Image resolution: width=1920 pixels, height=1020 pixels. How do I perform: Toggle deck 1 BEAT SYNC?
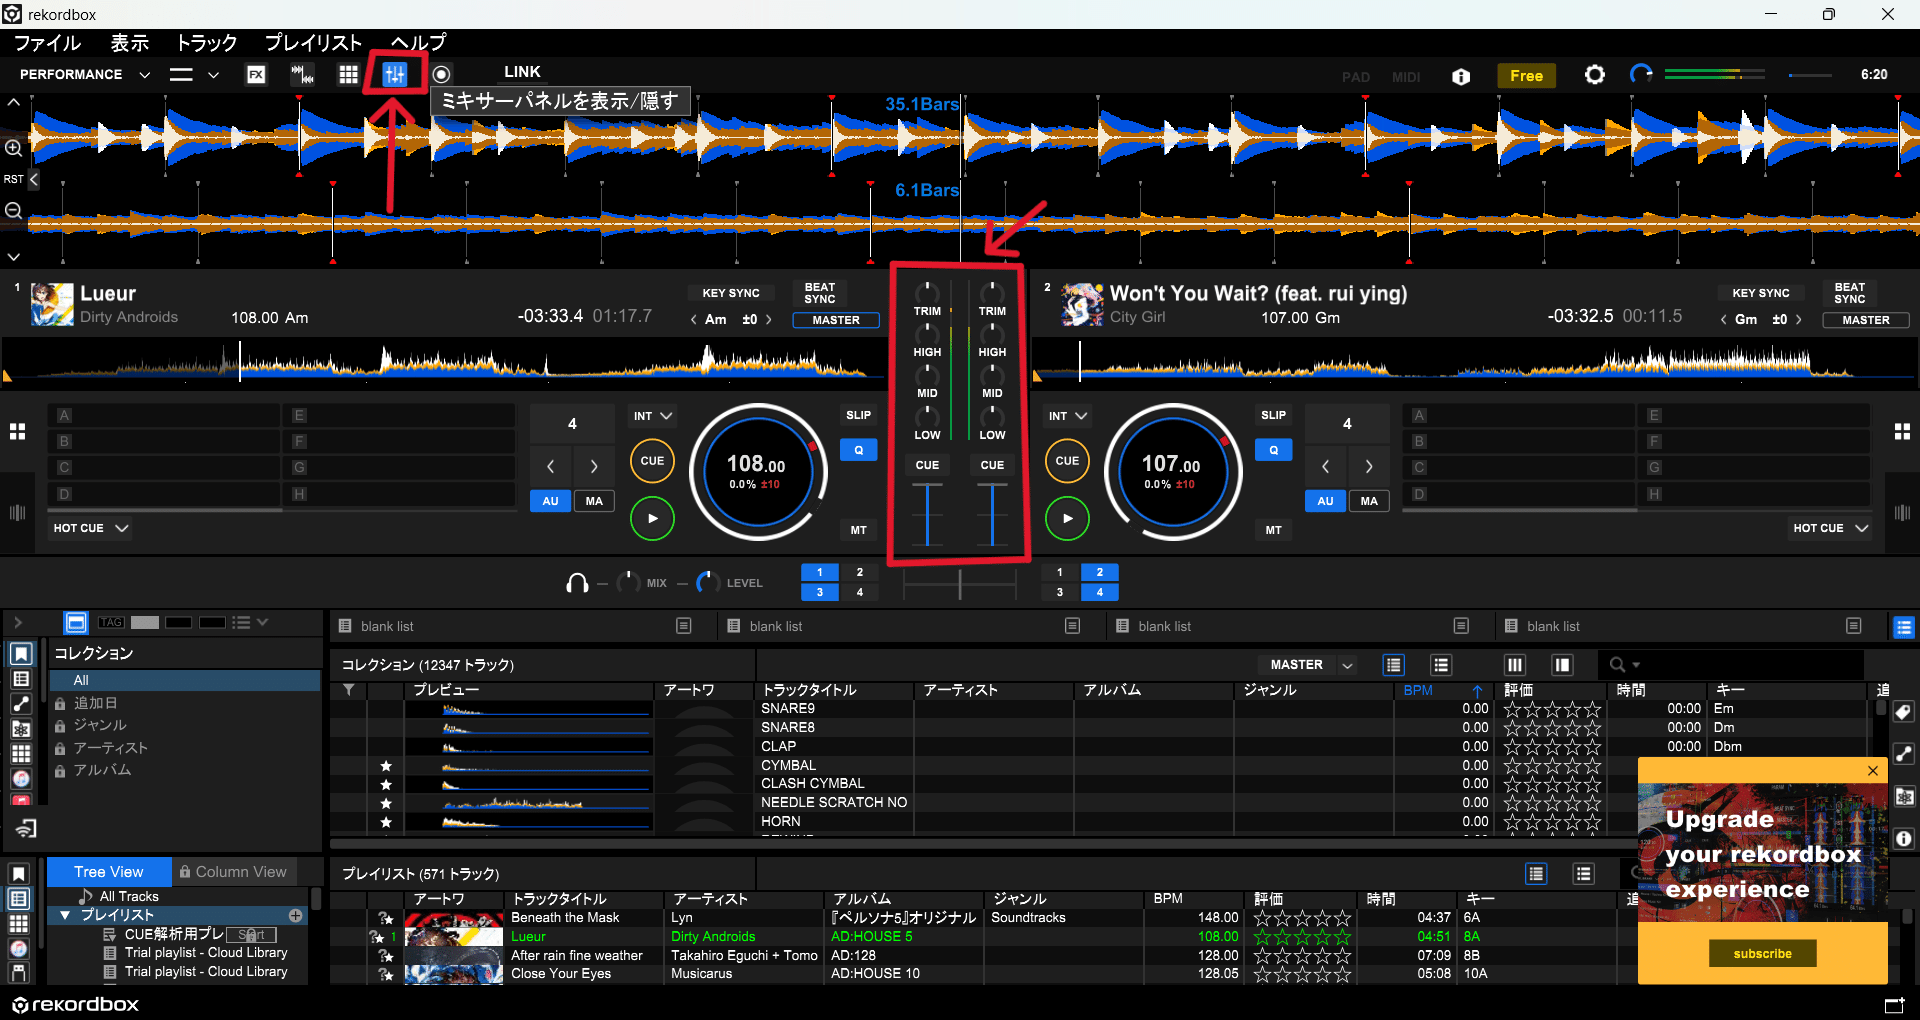820,293
